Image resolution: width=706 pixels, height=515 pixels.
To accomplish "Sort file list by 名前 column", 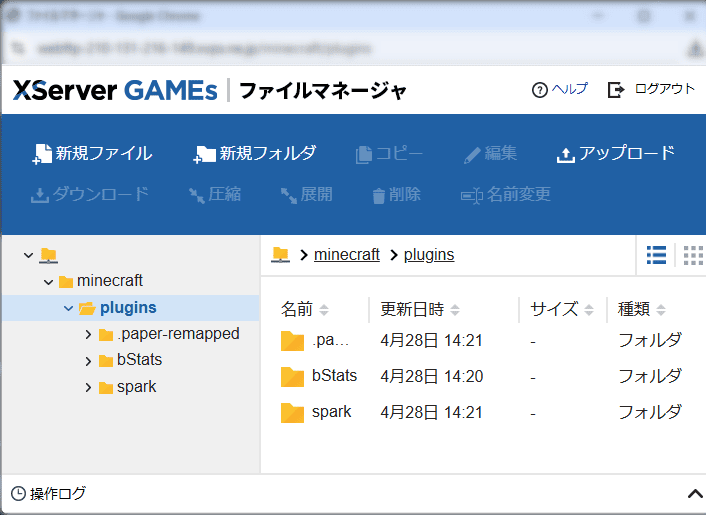I will 305,309.
